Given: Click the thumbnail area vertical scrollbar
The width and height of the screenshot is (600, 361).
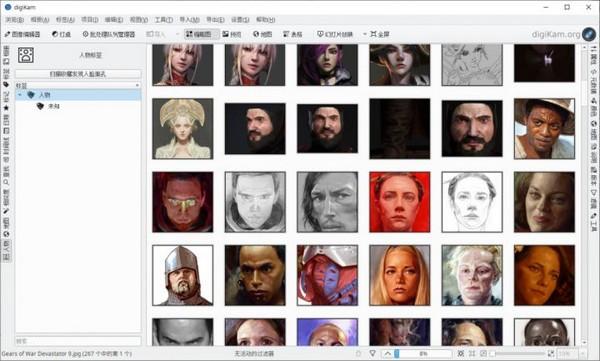Looking at the screenshot, I should click(x=584, y=194).
